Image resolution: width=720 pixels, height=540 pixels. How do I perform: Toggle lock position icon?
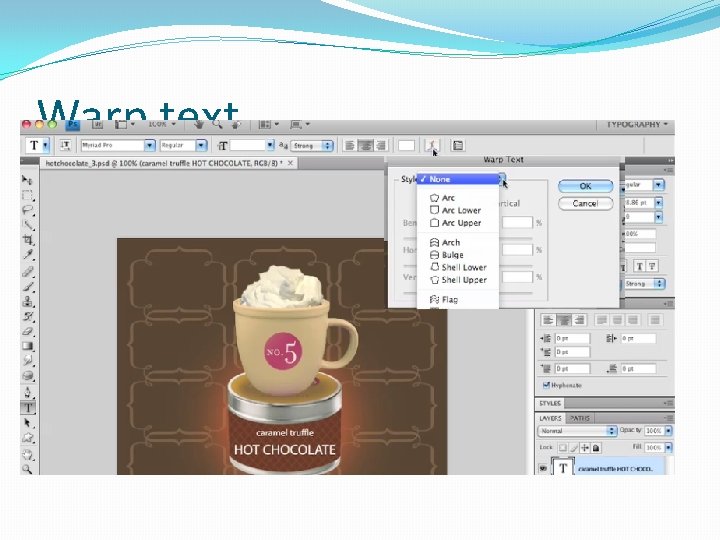(x=585, y=448)
